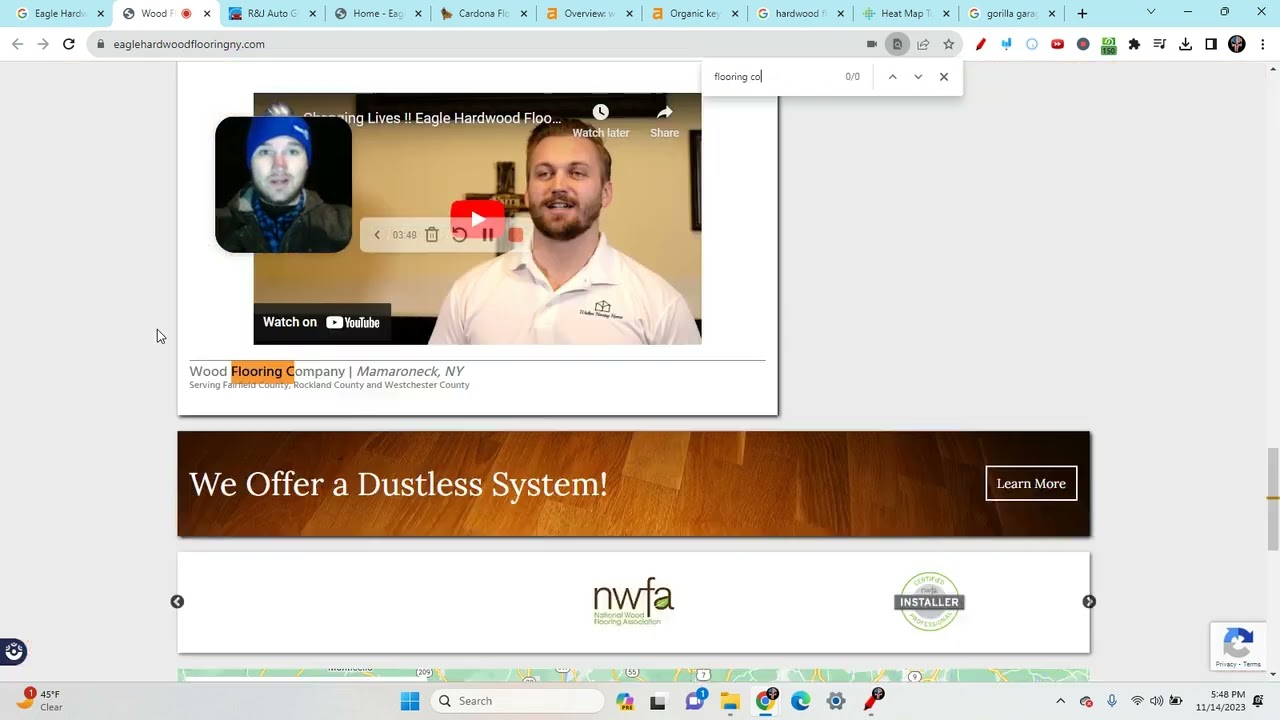Click the previous arrow on logo carousel
Image resolution: width=1280 pixels, height=720 pixels.
177,601
